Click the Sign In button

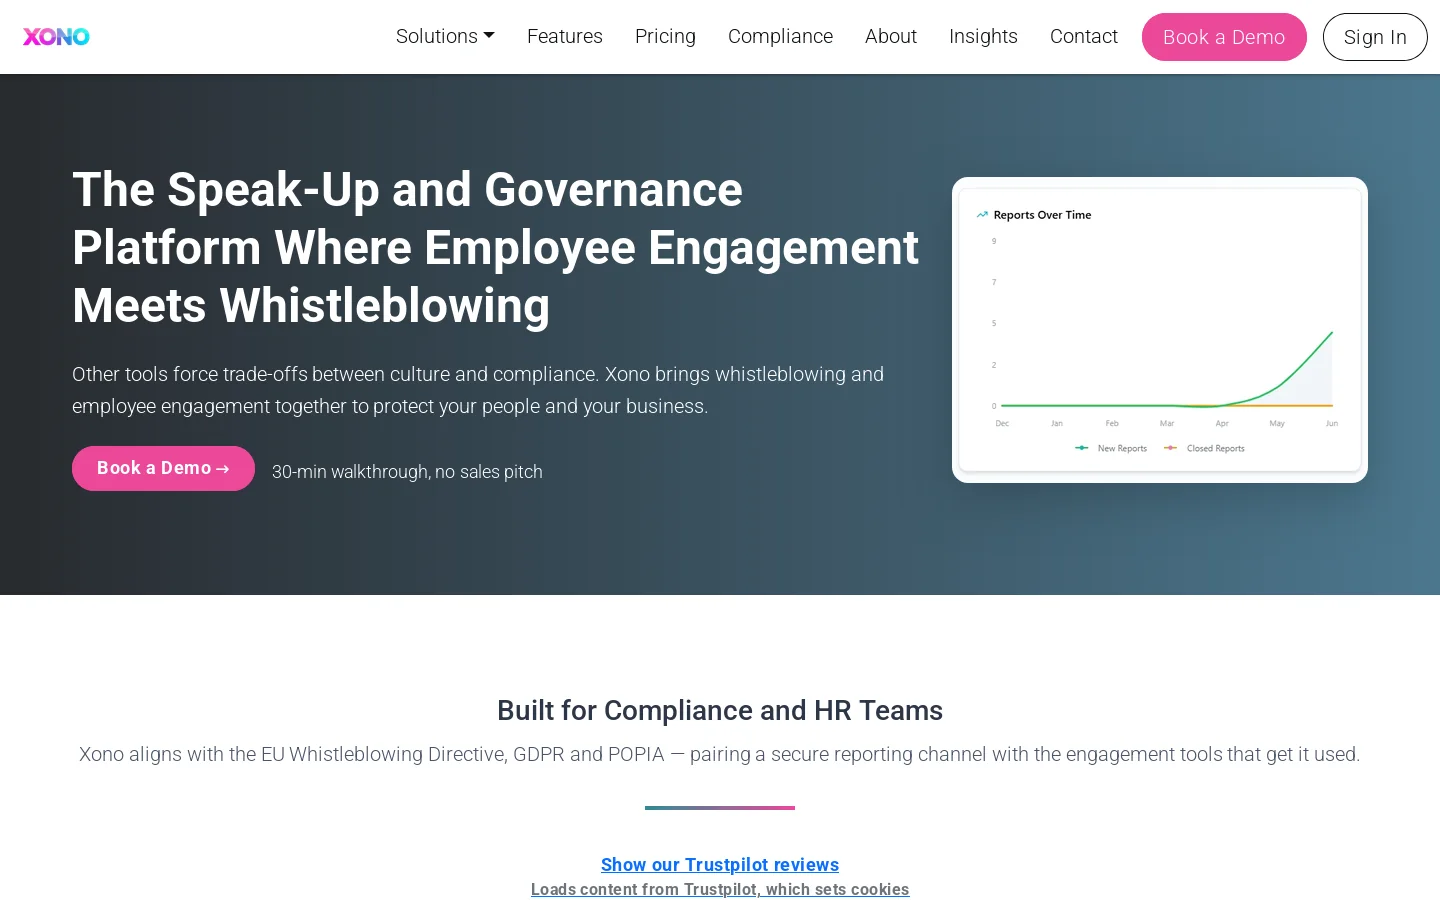tap(1375, 37)
